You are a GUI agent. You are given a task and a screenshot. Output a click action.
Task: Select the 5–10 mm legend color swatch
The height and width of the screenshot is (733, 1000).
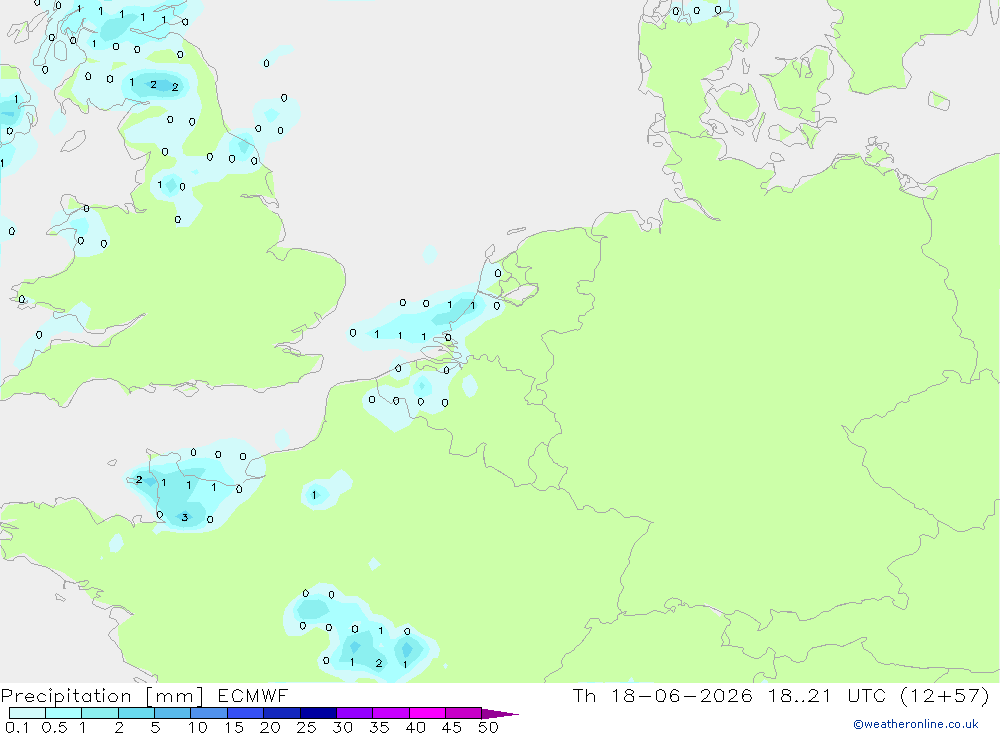click(x=172, y=713)
